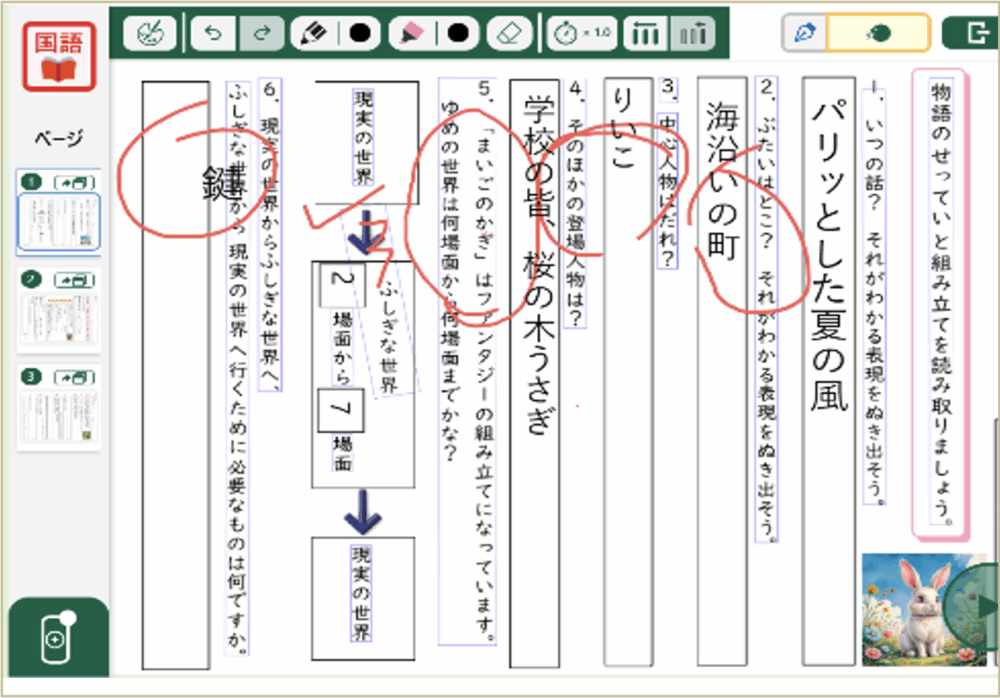This screenshot has width=1000, height=698.
Task: Click the undo arrow button
Action: coord(213,33)
